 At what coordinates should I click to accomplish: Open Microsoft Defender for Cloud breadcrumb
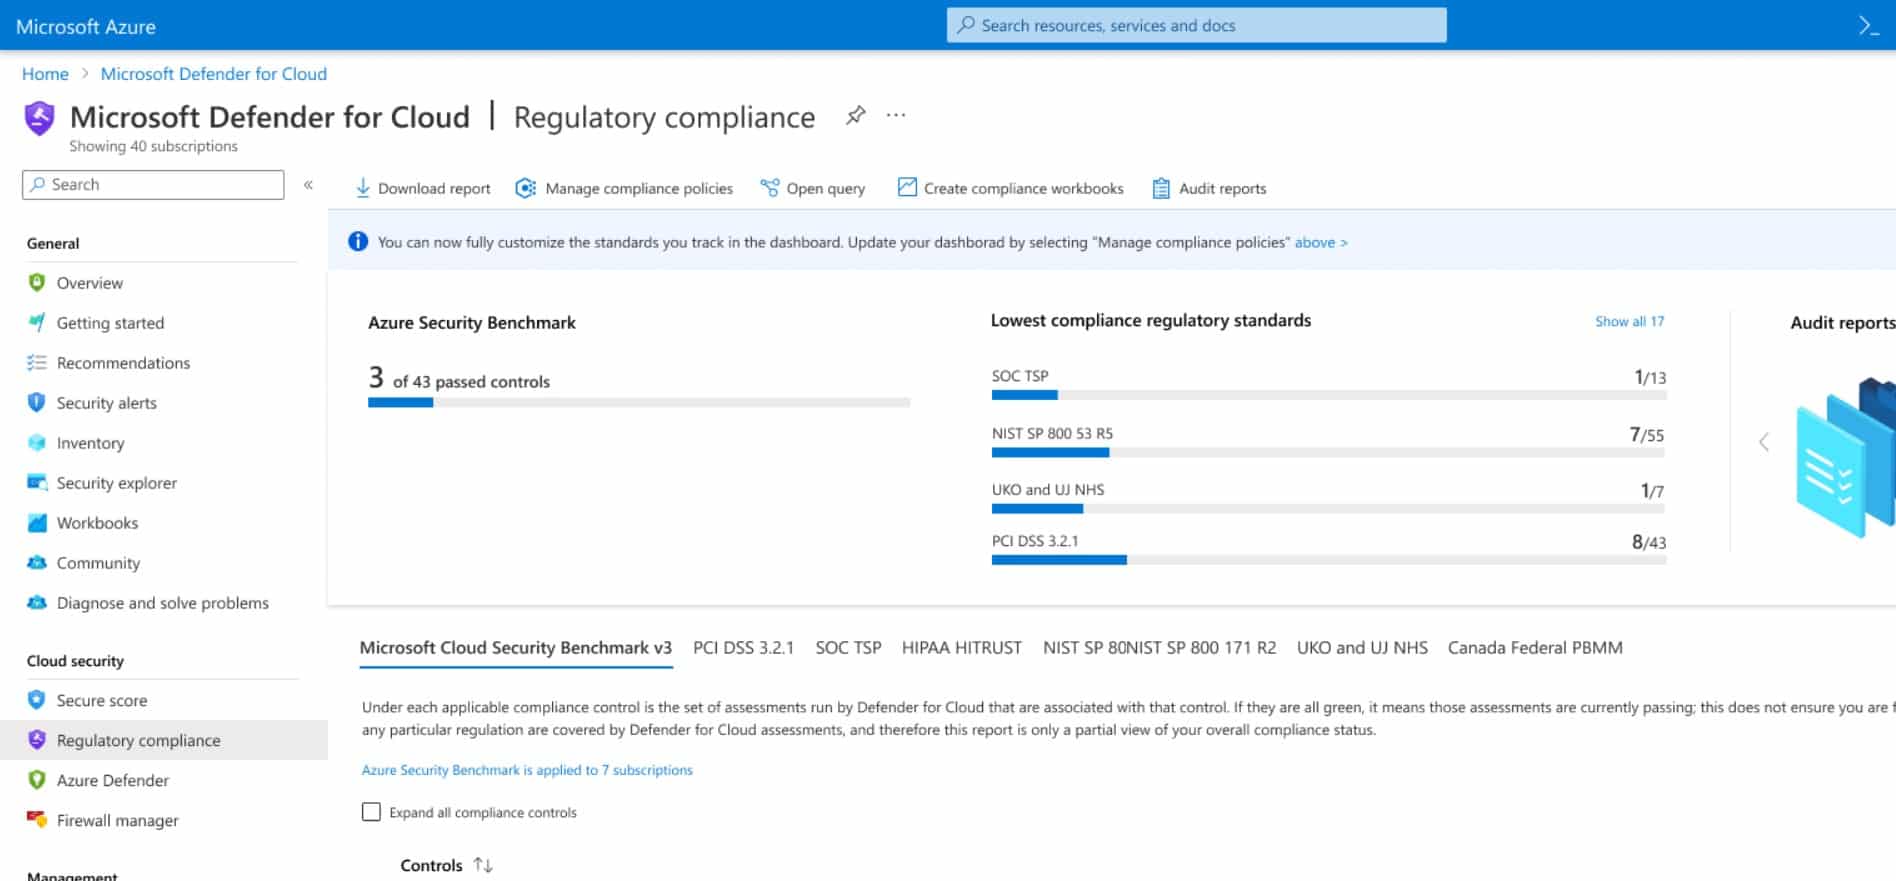coord(214,74)
